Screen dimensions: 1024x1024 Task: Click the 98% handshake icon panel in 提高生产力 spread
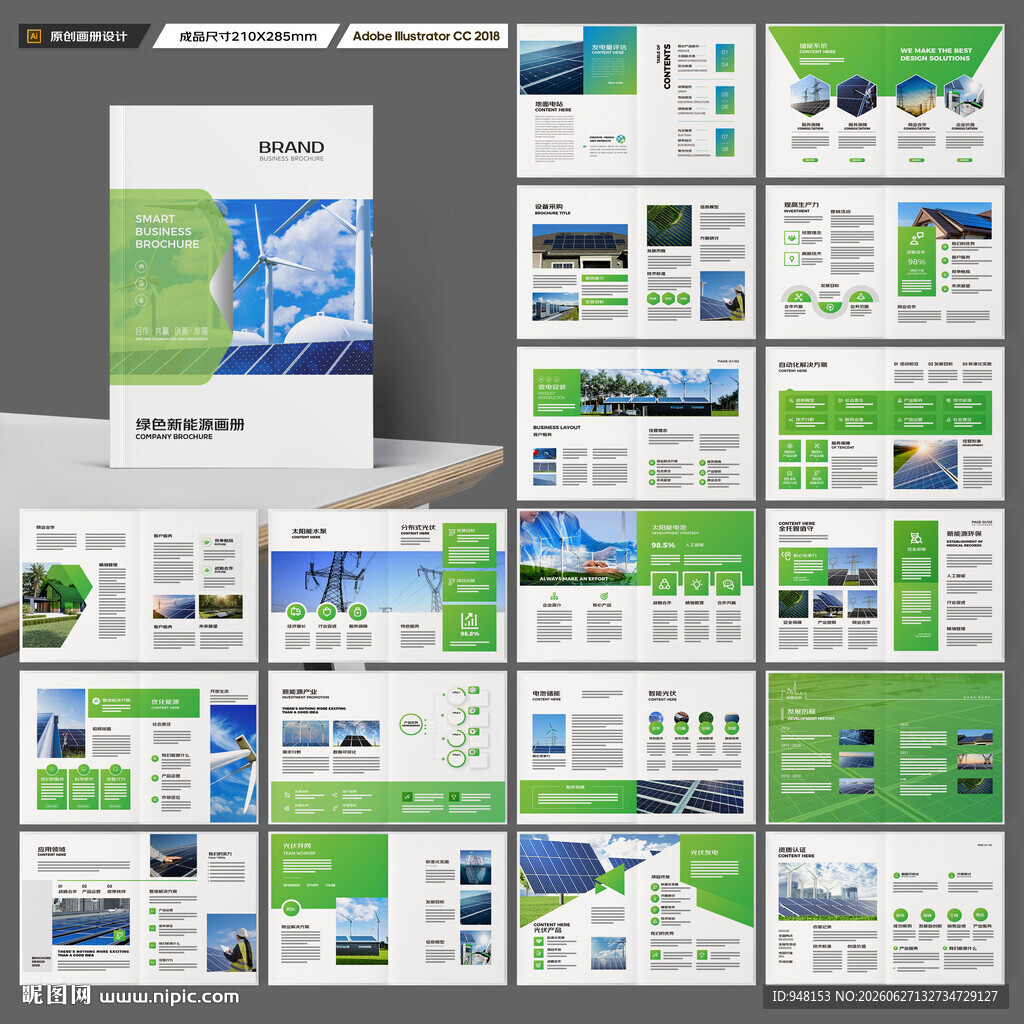[917, 261]
